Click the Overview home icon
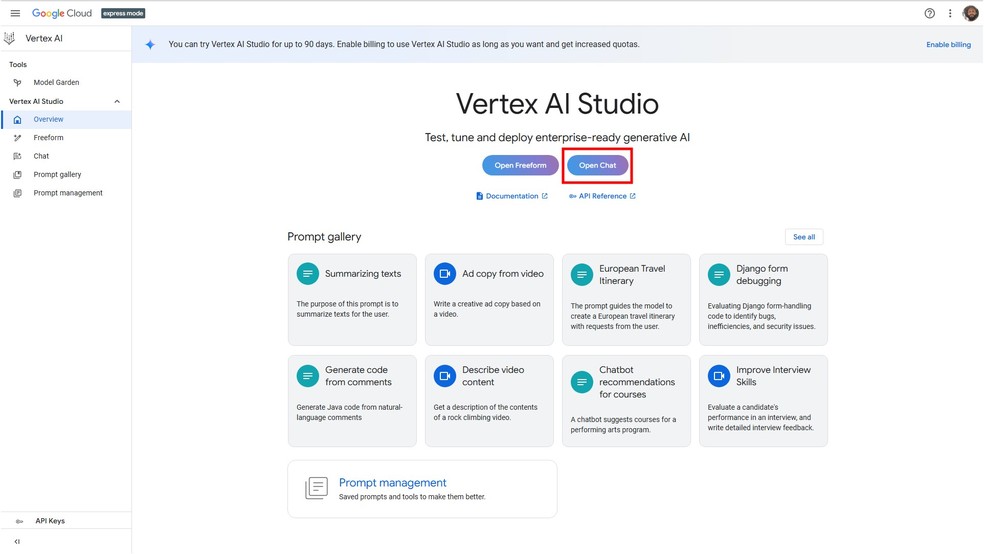984x554 pixels. pyautogui.click(x=18, y=119)
